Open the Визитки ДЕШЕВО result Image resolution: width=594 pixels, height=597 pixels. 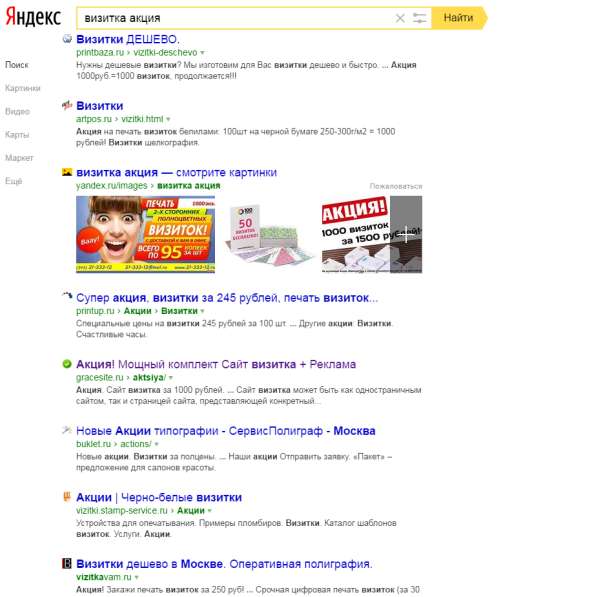[128, 39]
